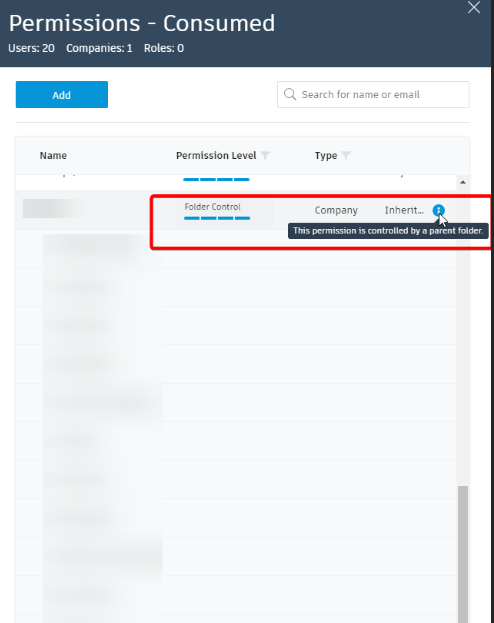Click the magnifier search icon
This screenshot has height=623, width=494.
coord(290,95)
